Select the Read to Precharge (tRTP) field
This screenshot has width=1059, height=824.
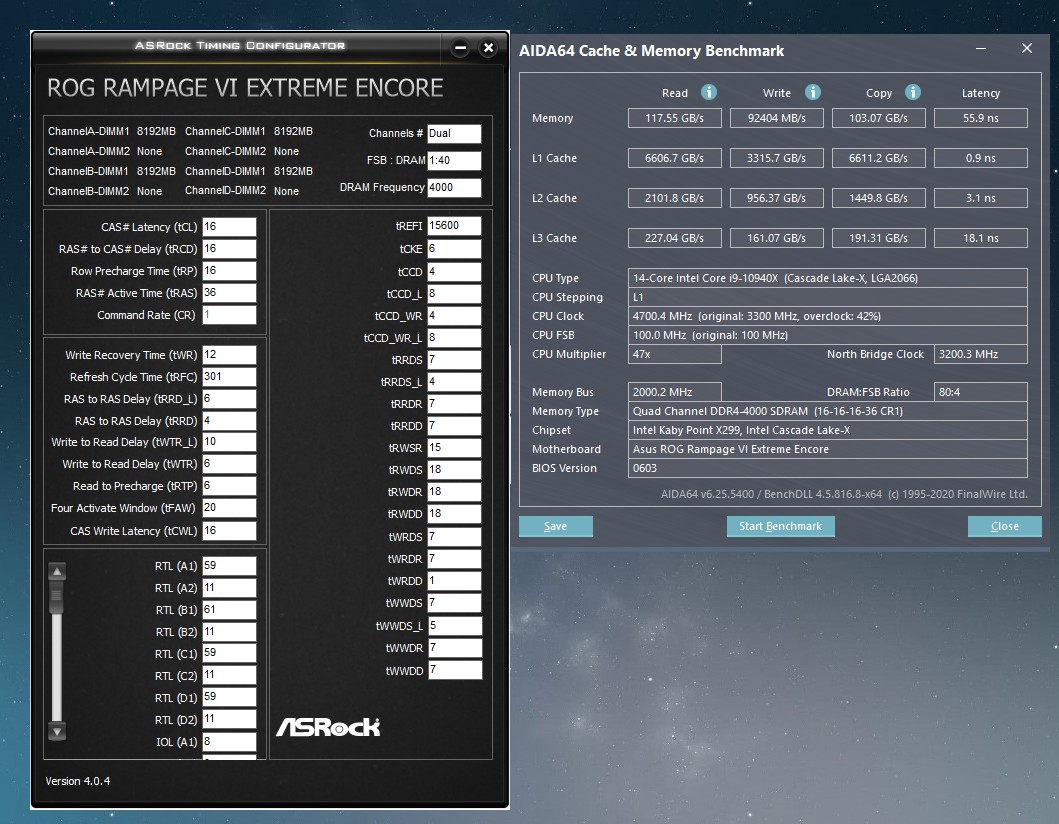tap(230, 486)
